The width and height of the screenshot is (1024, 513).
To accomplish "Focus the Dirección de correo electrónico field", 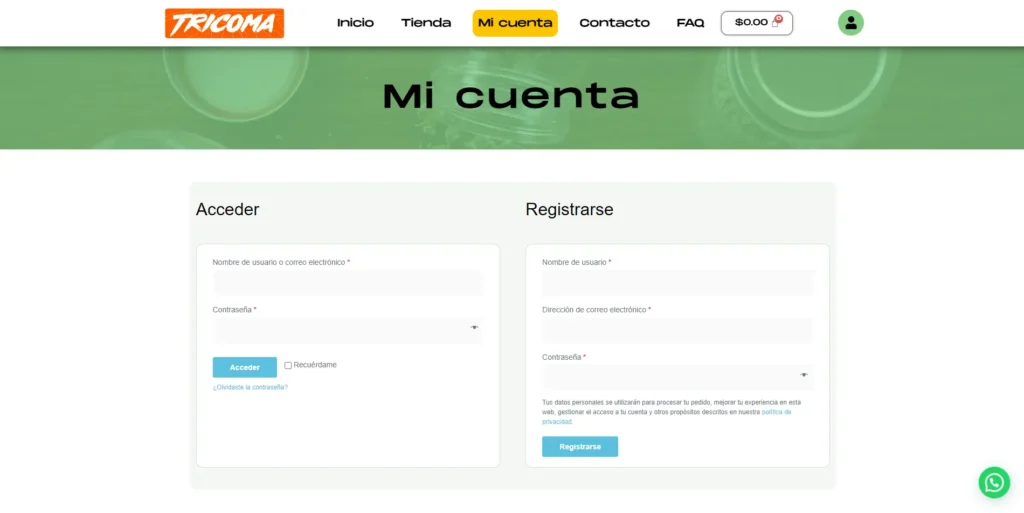I will 678,330.
